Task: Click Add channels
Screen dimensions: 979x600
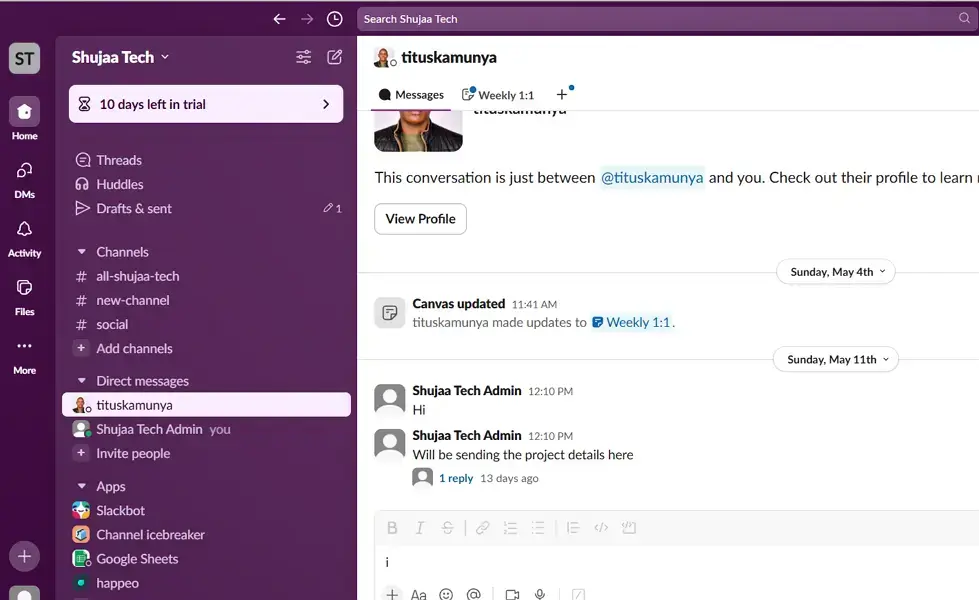Action: tap(206, 348)
